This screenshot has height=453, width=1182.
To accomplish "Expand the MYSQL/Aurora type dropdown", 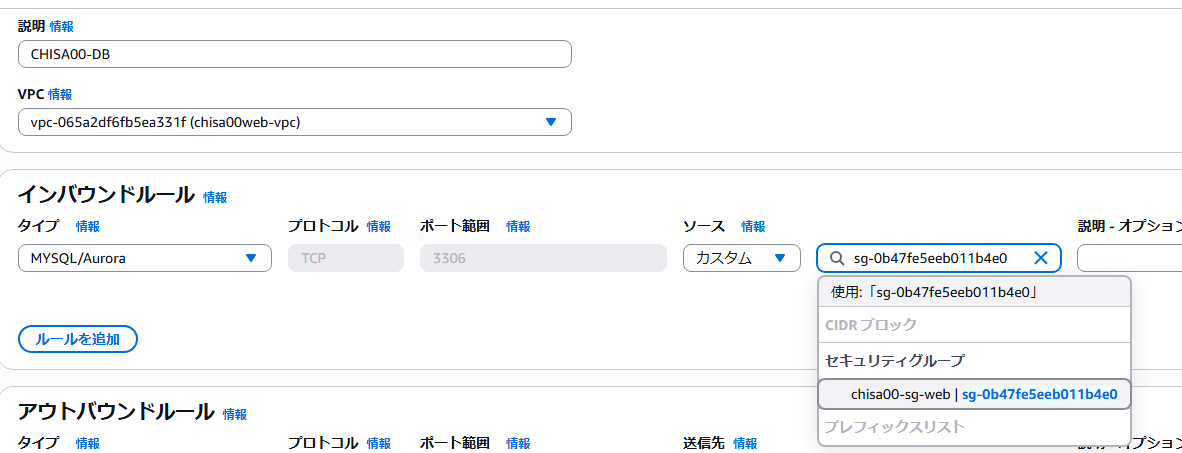I will (144, 258).
